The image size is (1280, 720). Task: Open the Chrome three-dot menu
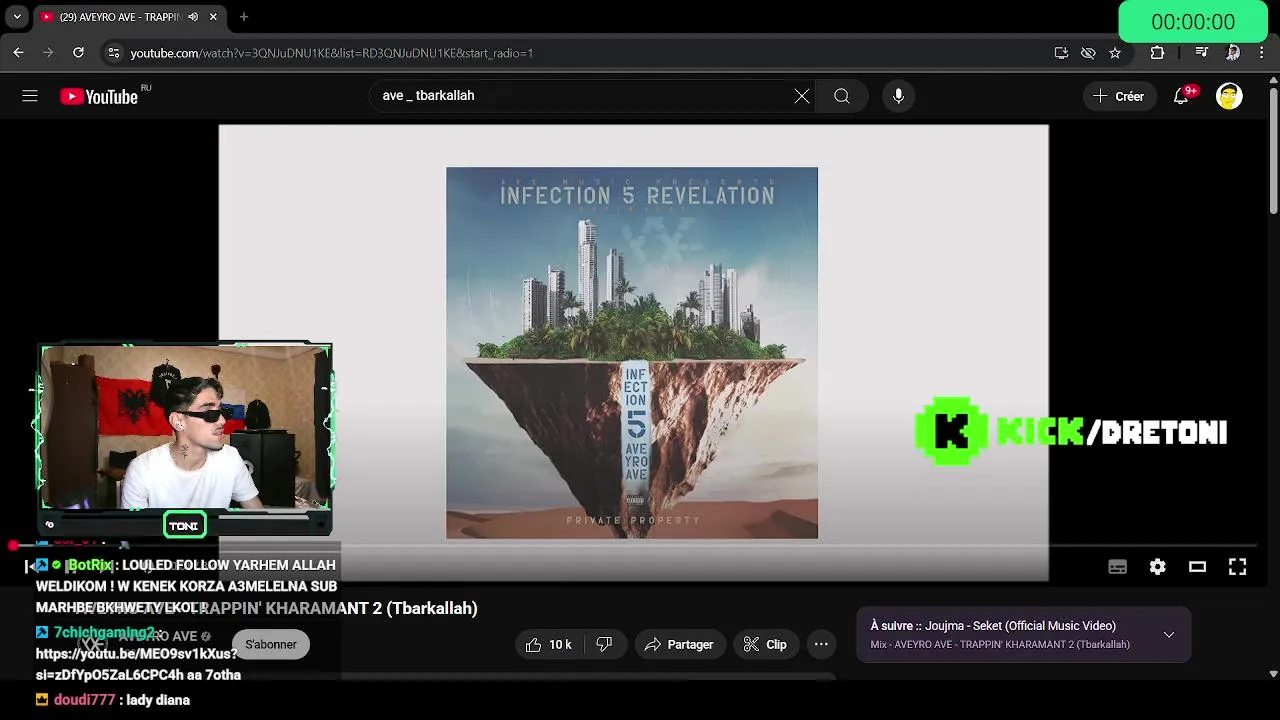[1262, 53]
